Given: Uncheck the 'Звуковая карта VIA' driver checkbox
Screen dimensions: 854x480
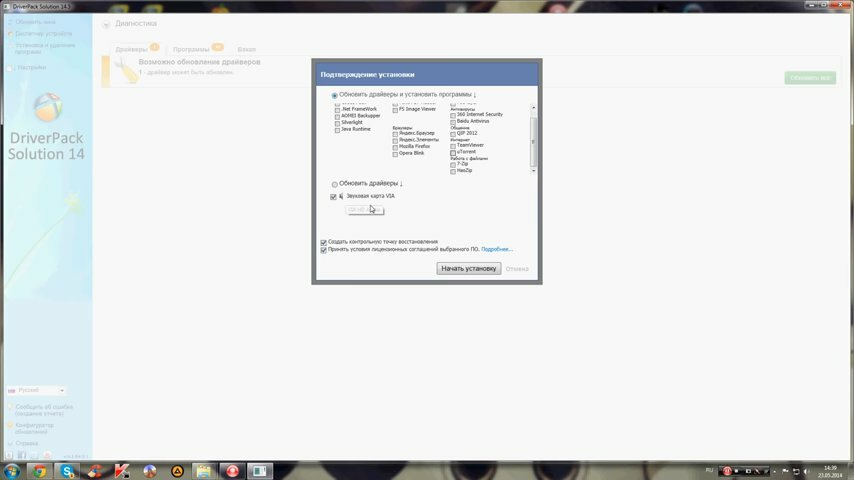Looking at the screenshot, I should (x=333, y=197).
